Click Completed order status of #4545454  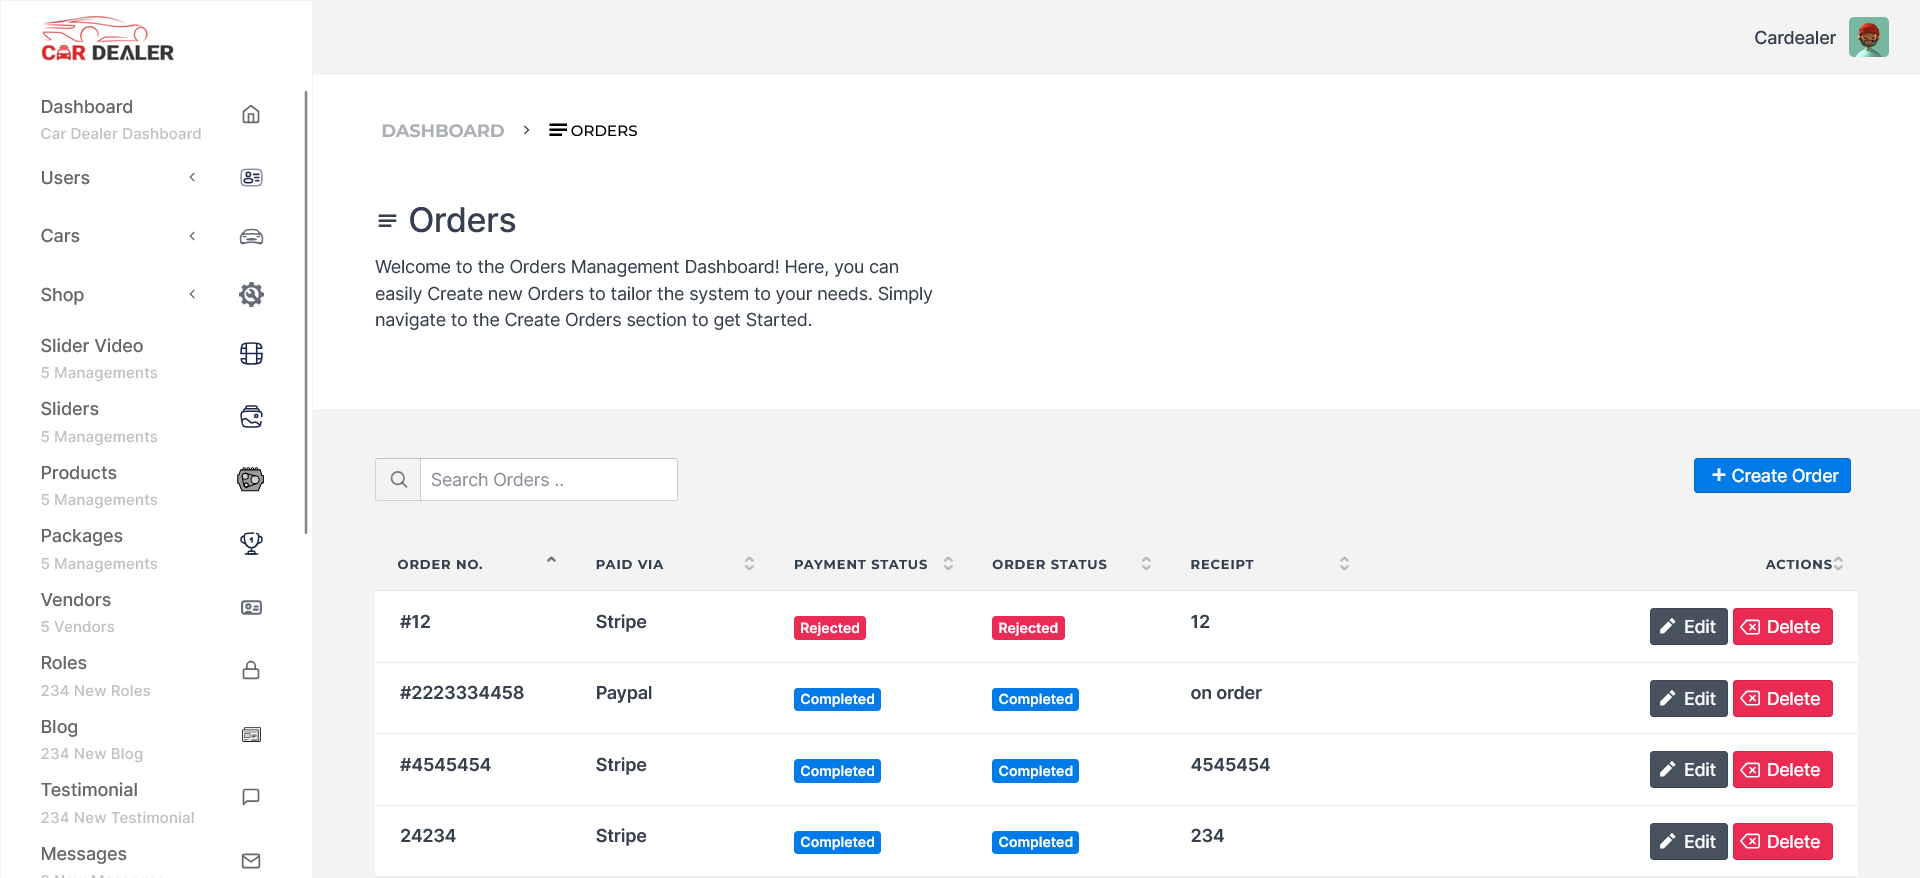click(x=1035, y=771)
